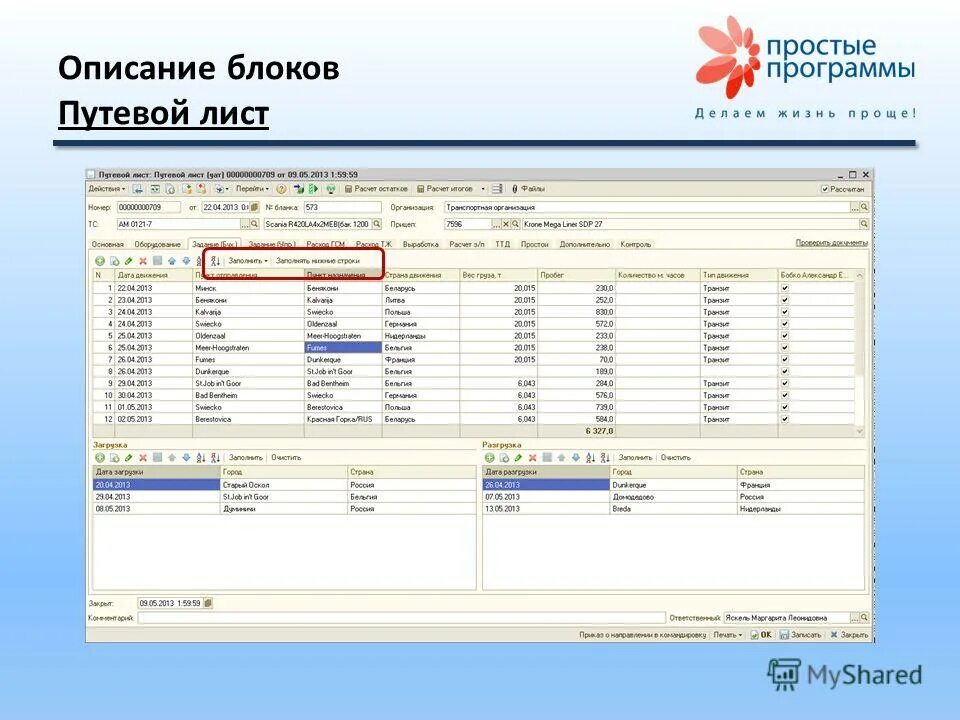Switch to the Расход ГСМ tab
This screenshot has width=960, height=720.
click(327, 245)
